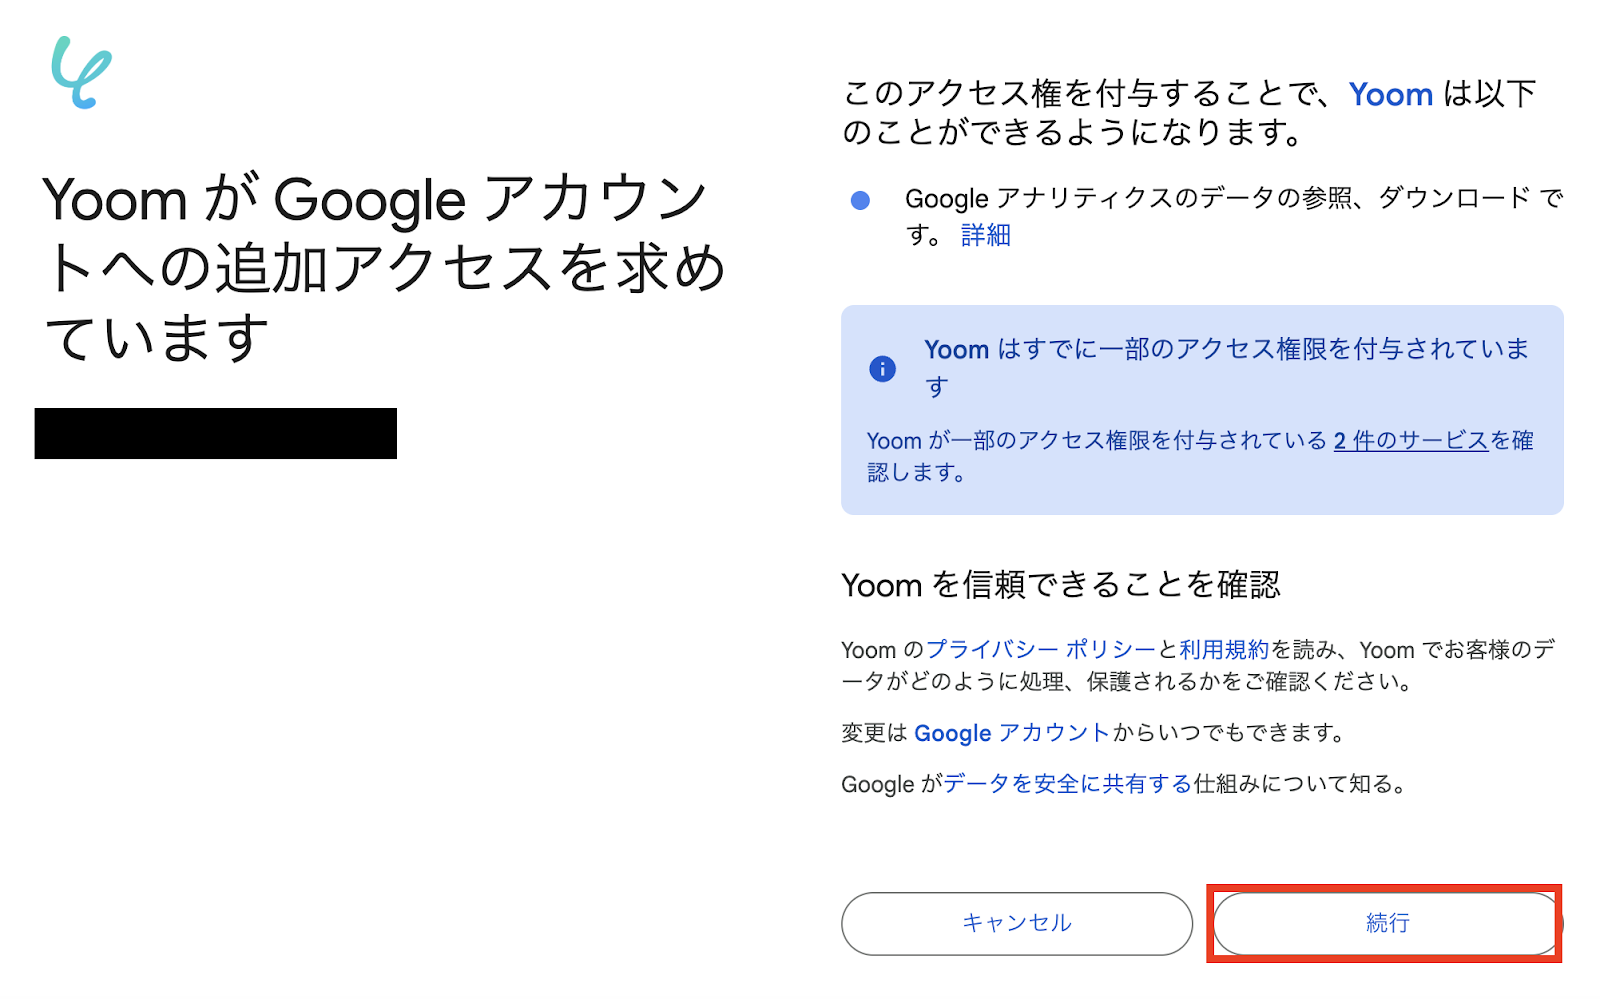The image size is (1600, 999).
Task: Click the redacted black account box
Action: [216, 433]
